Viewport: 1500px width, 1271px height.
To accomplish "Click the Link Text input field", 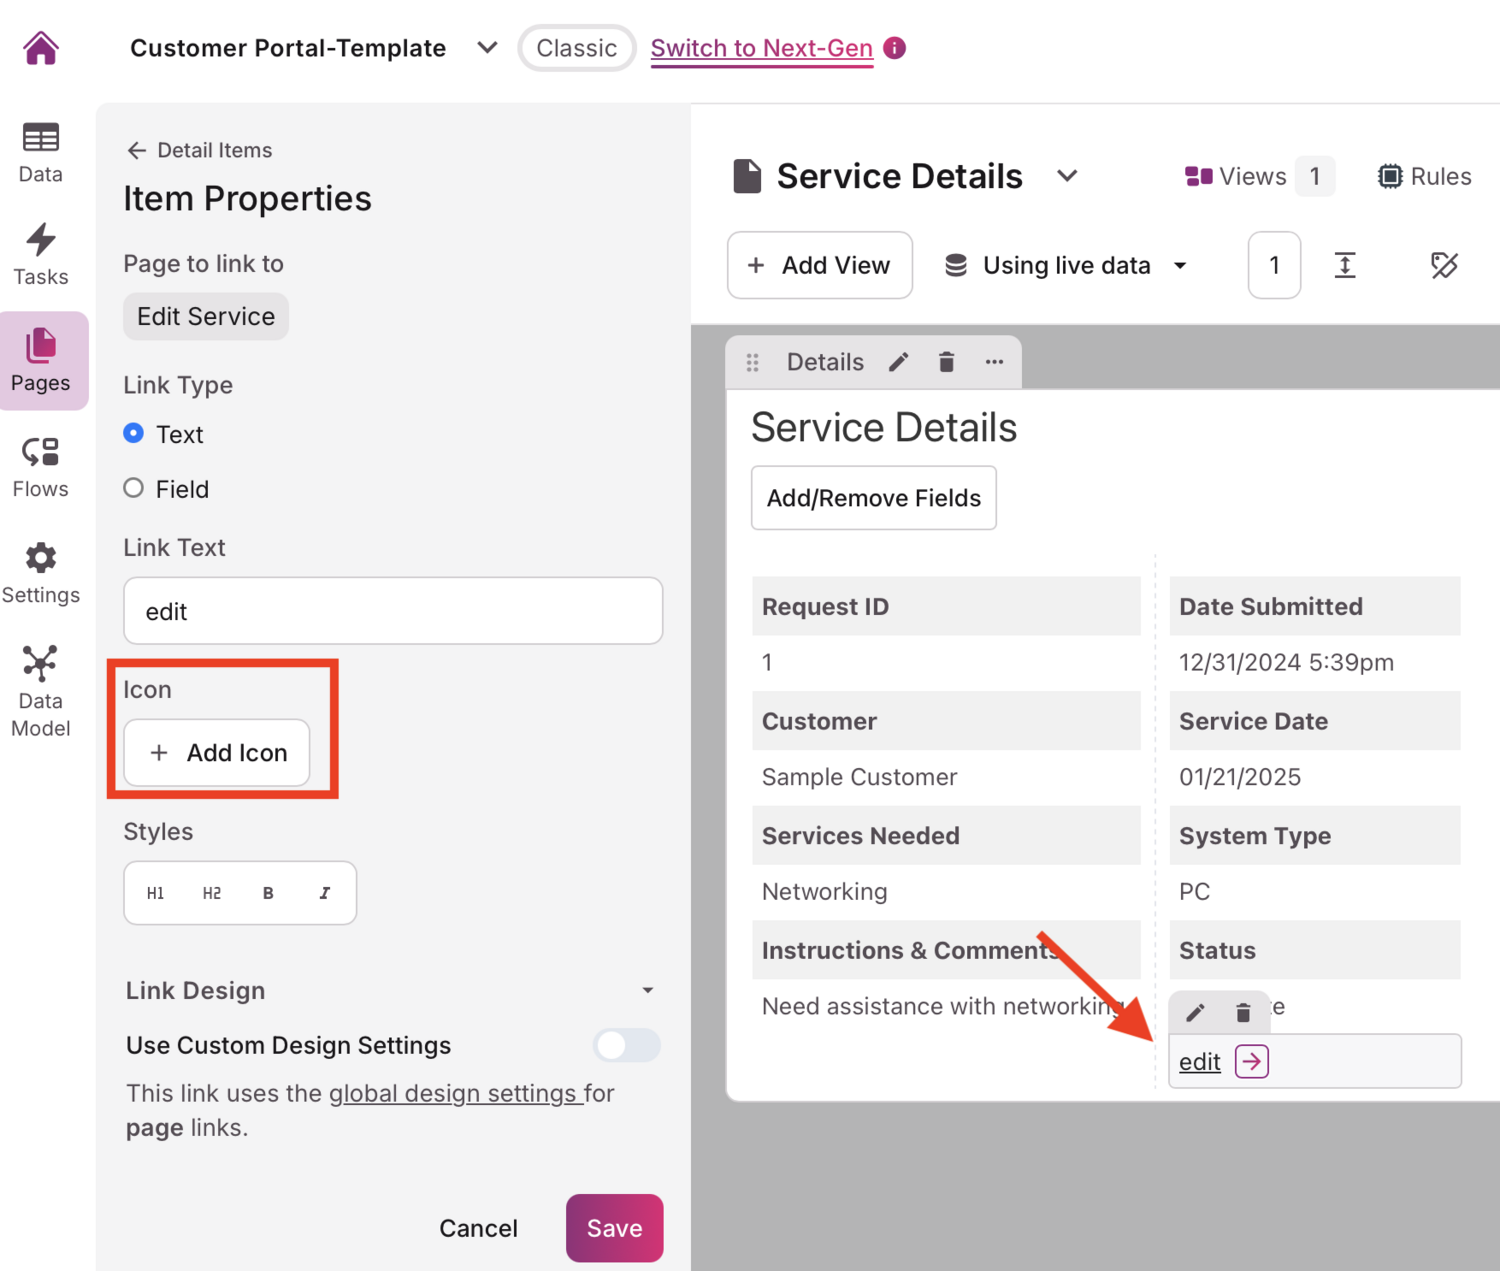I will click(392, 611).
